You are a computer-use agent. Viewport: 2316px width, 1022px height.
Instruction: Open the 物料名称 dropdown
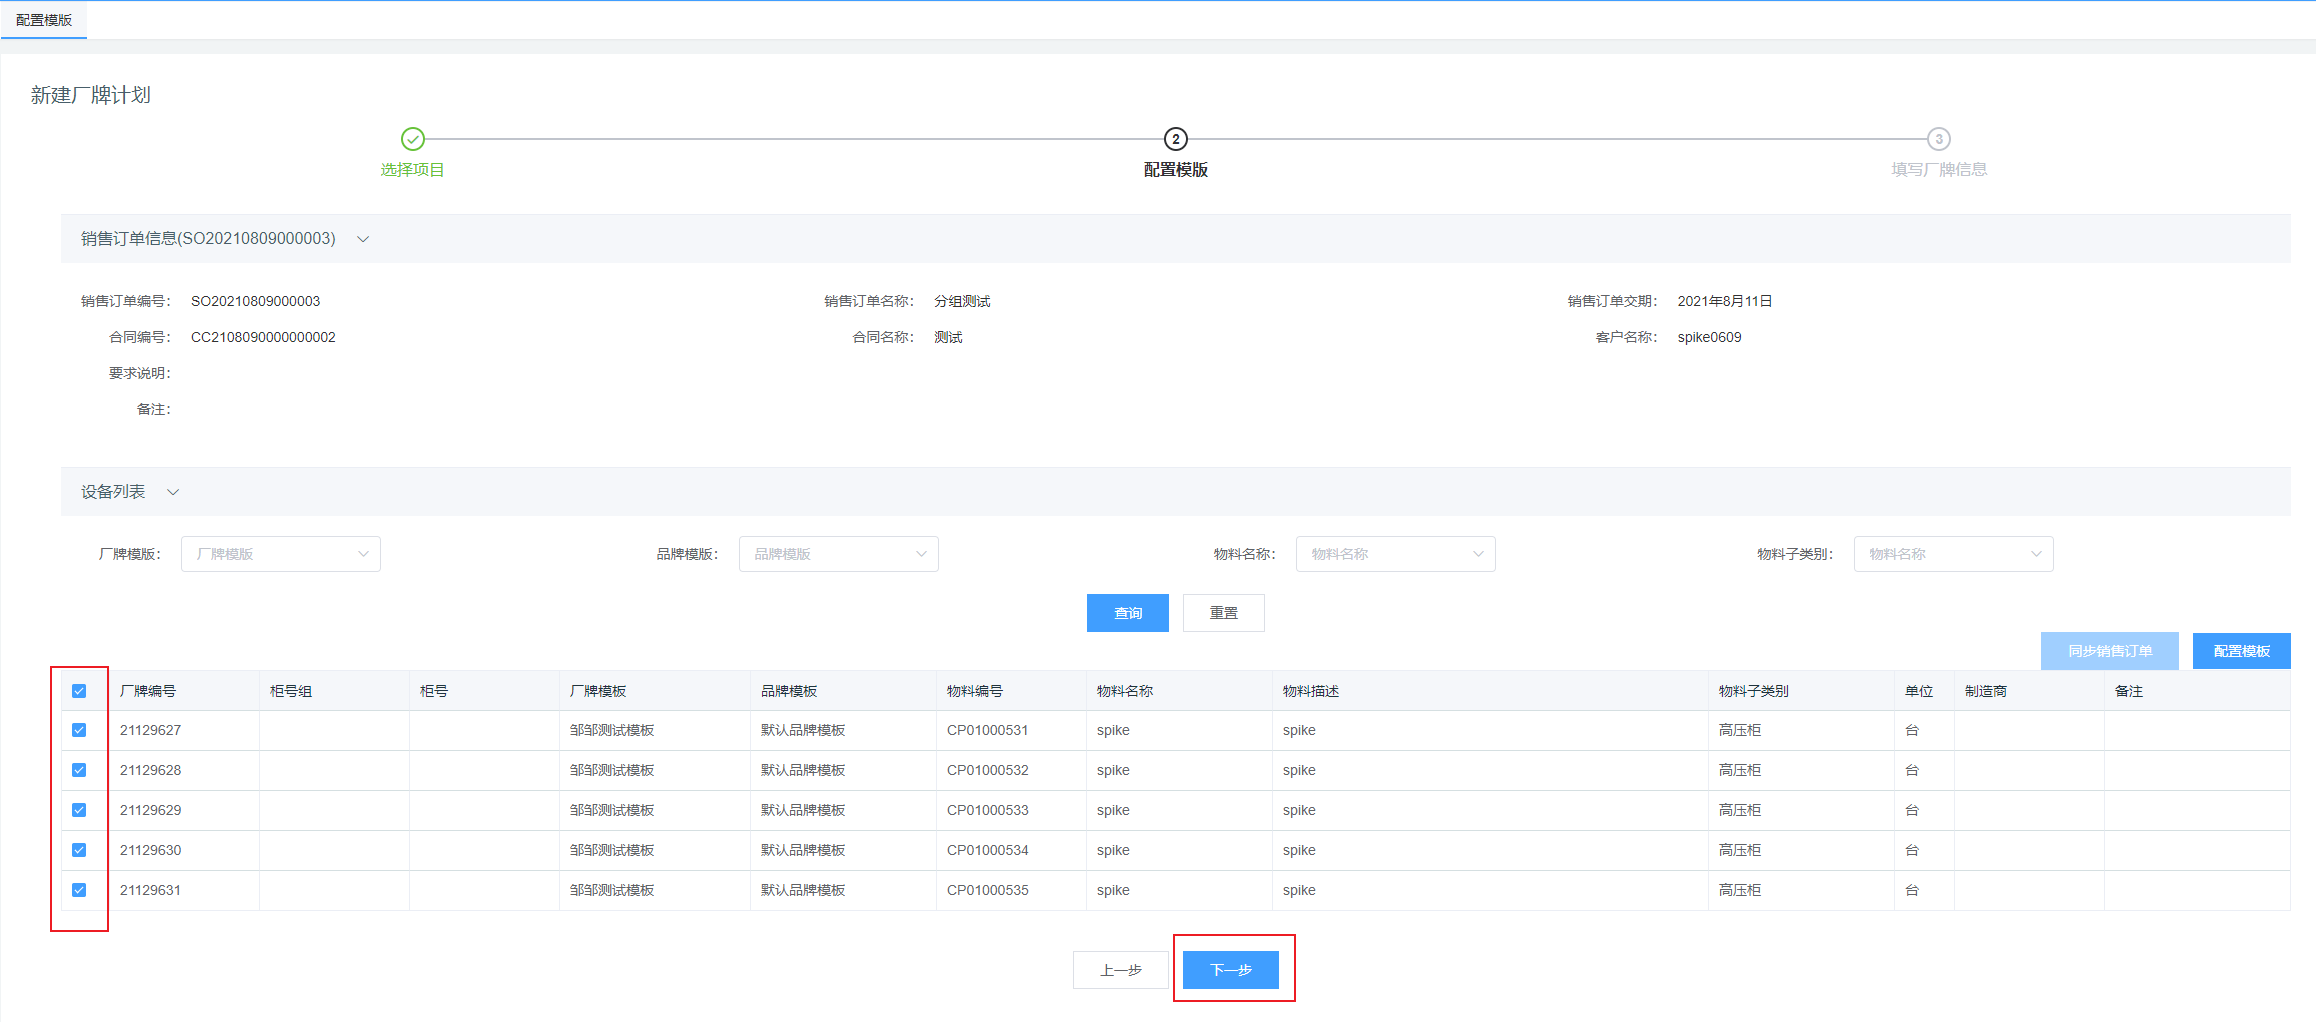point(1395,554)
